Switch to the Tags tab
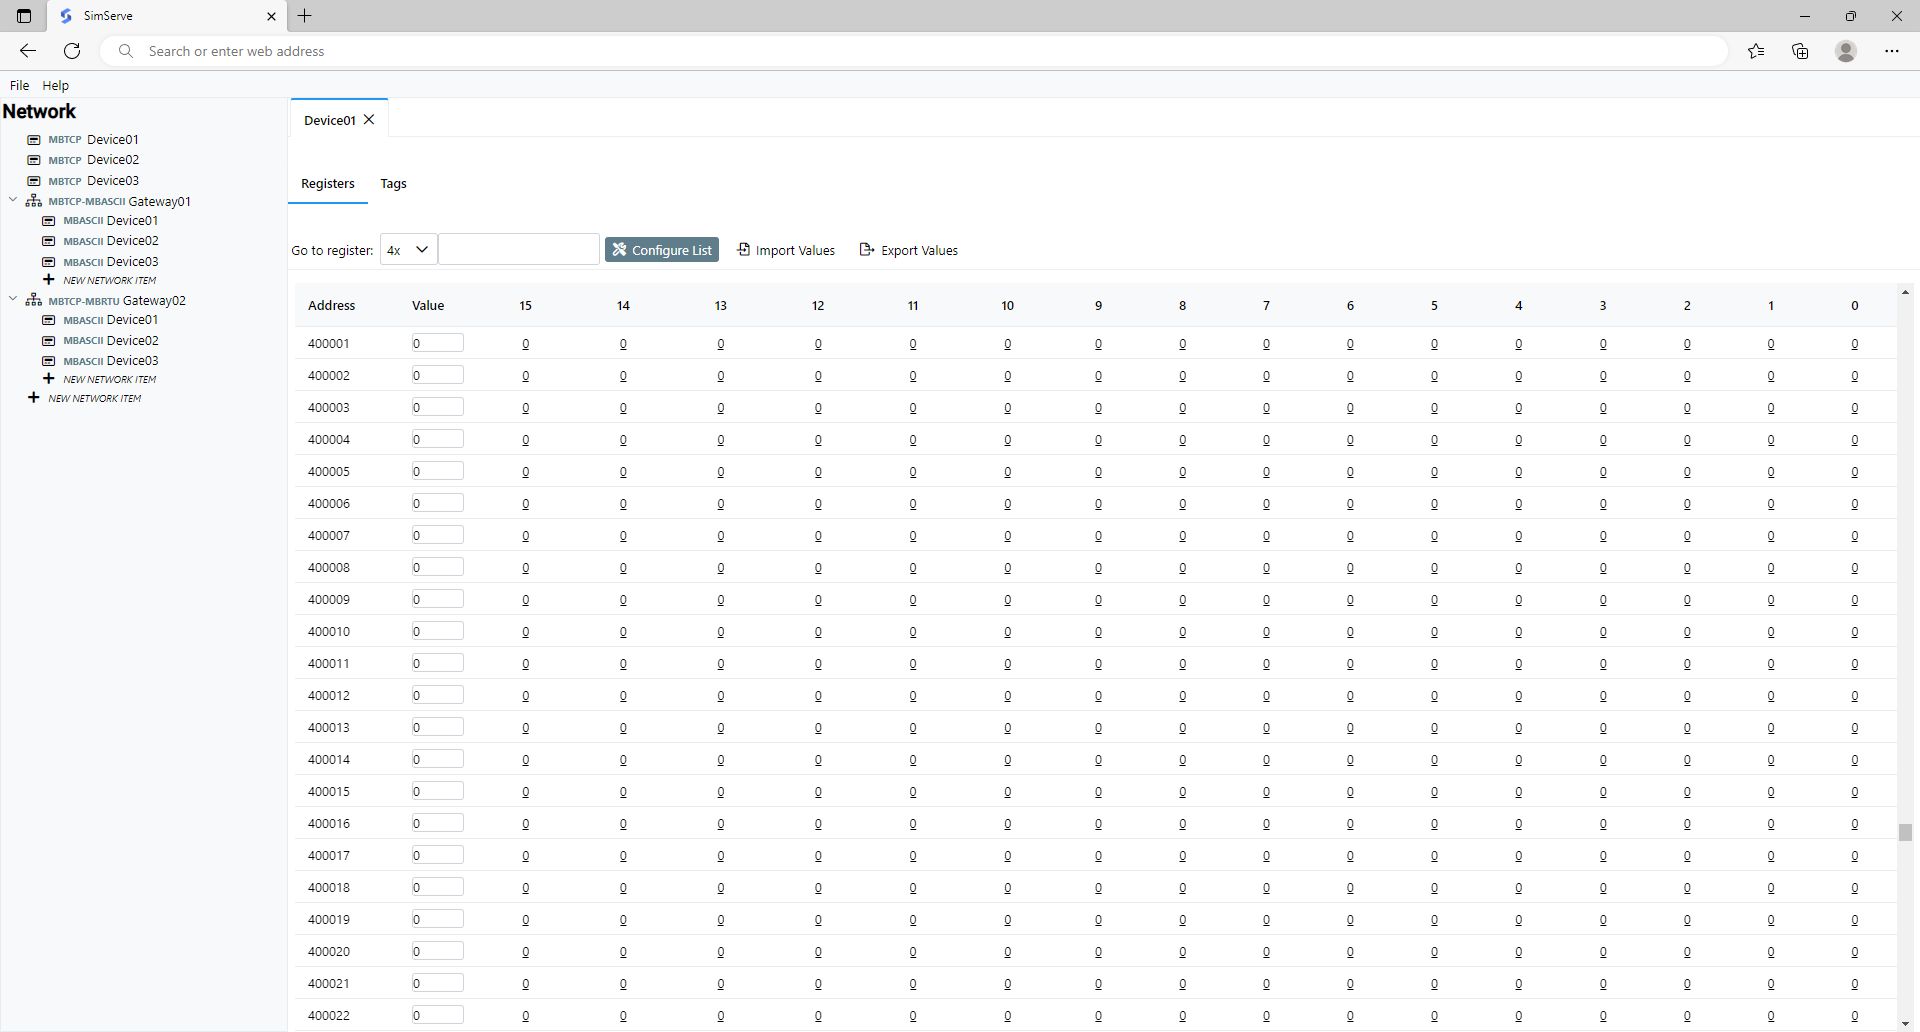 [392, 183]
